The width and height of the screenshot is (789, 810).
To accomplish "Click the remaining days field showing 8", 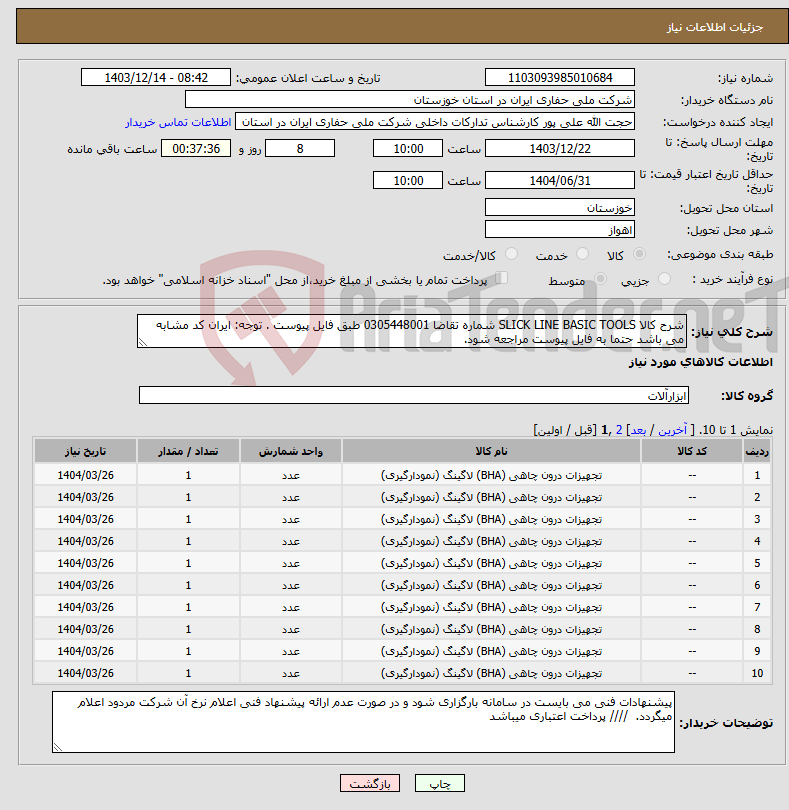I will [300, 149].
